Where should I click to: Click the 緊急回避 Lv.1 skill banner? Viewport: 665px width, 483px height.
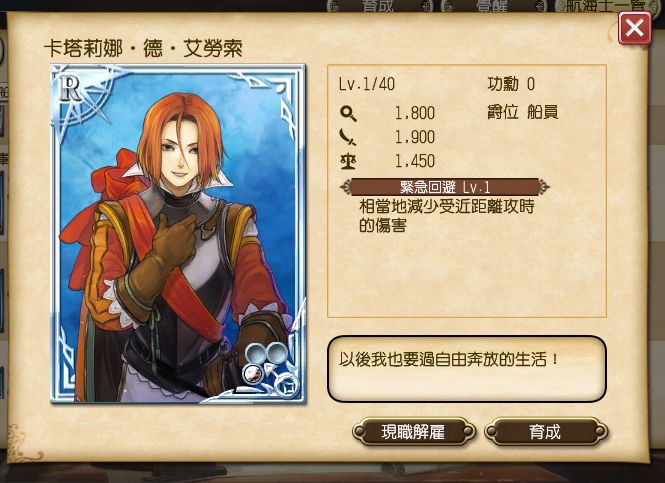pyautogui.click(x=445, y=187)
